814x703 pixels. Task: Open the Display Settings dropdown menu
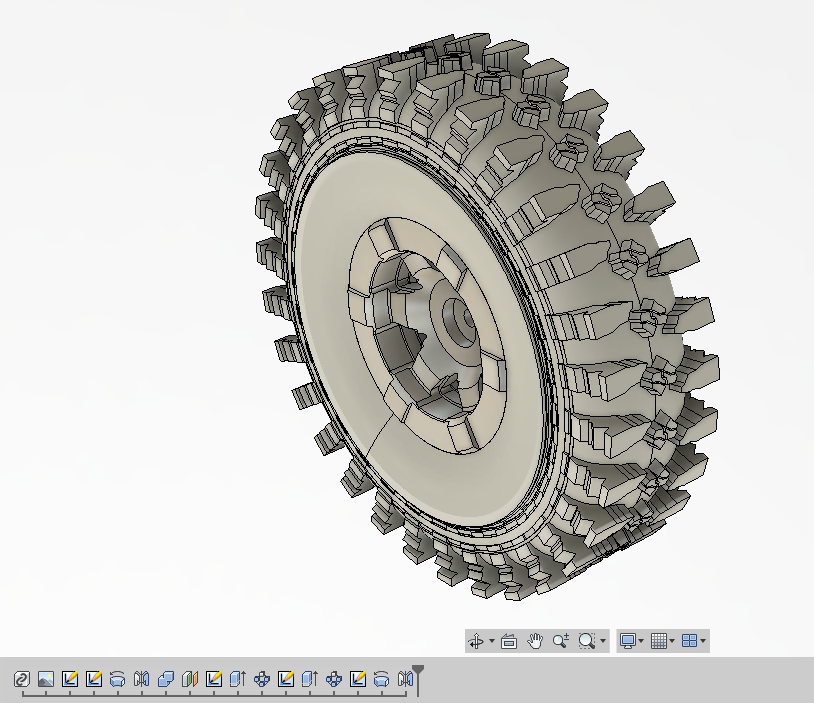point(641,640)
